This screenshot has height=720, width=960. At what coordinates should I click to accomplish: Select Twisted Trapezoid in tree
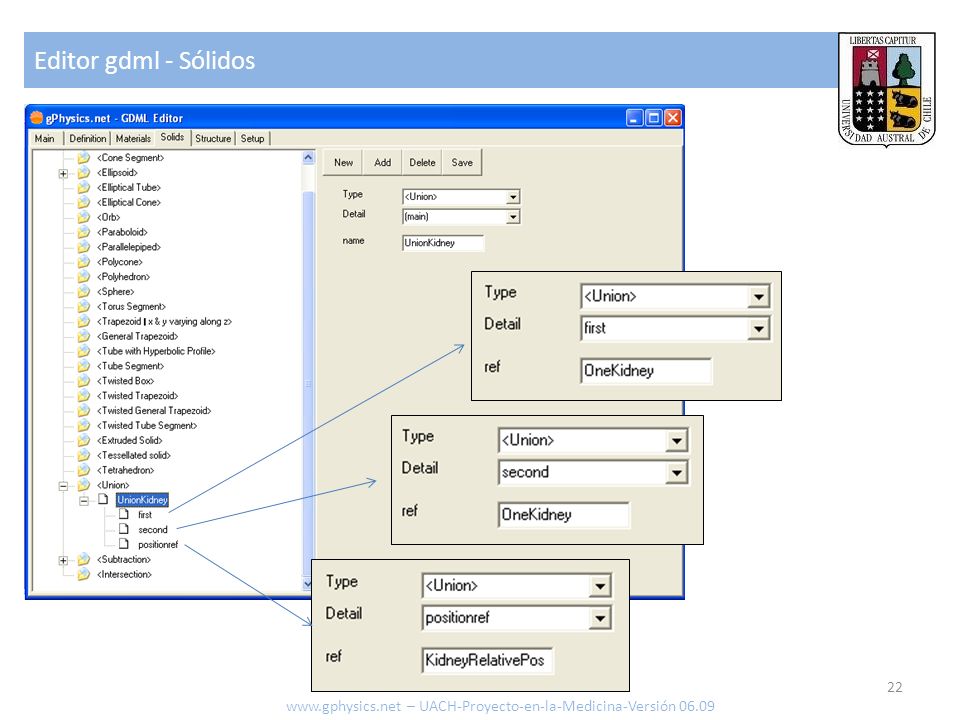[137, 396]
